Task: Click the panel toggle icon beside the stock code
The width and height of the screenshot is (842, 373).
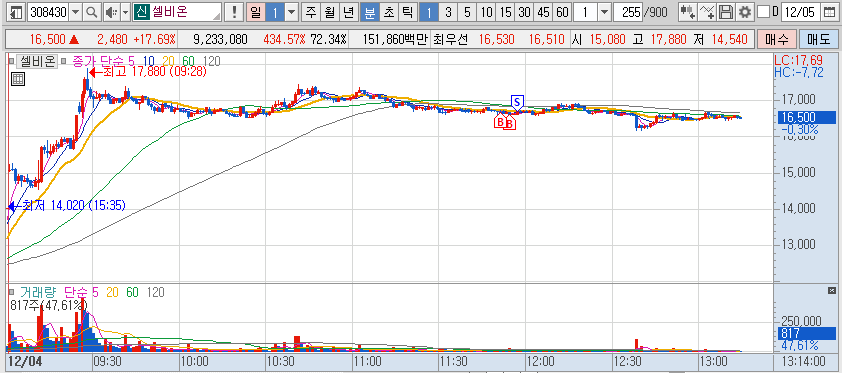Action: click(x=17, y=12)
